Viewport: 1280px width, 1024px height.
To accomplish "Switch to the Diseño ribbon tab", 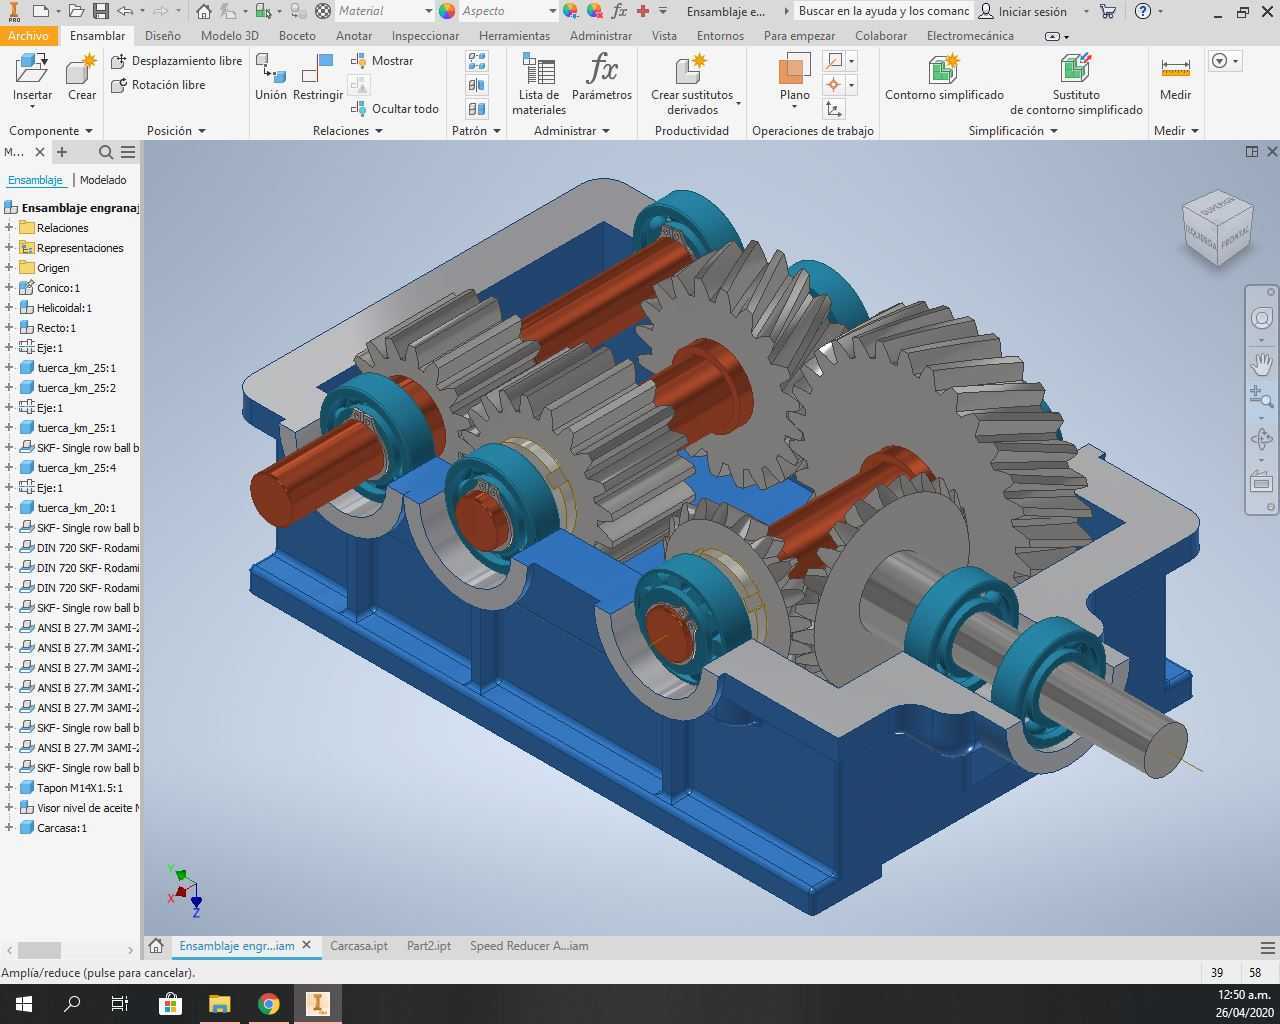I will point(163,35).
